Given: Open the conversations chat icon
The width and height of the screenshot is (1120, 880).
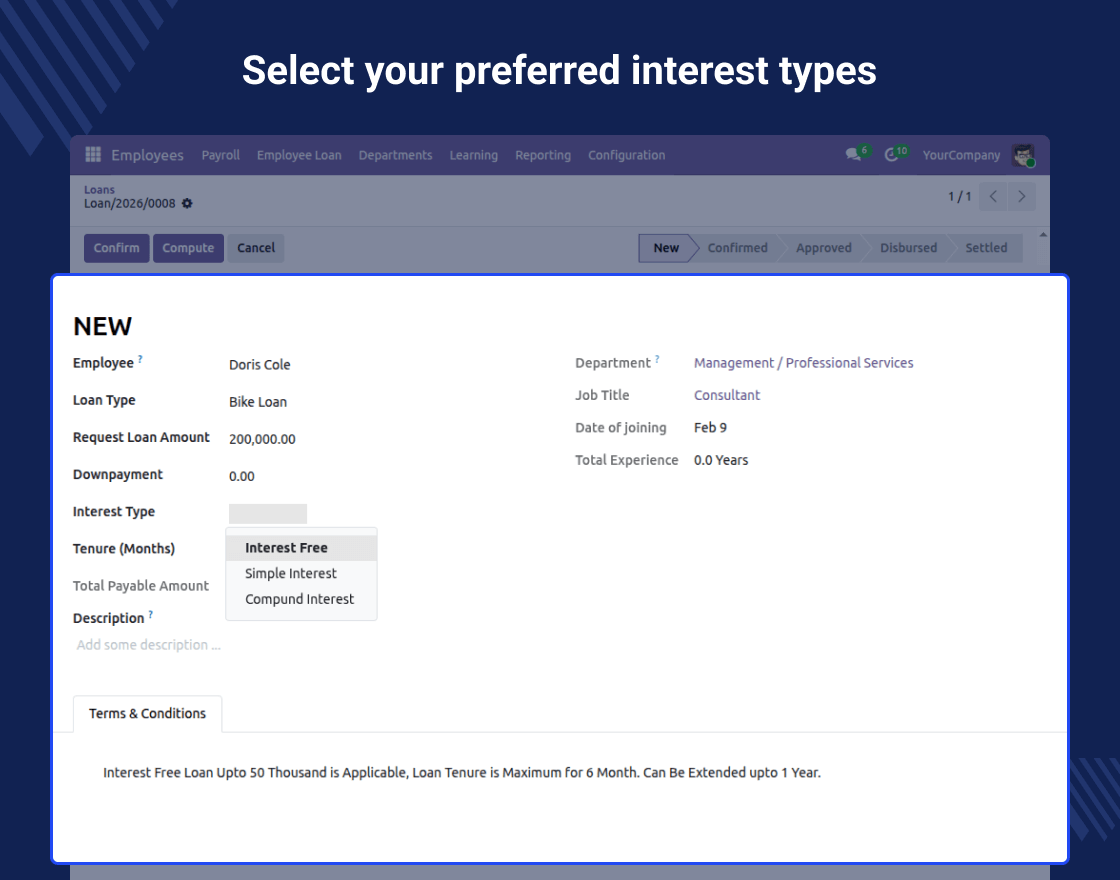Looking at the screenshot, I should tap(853, 154).
